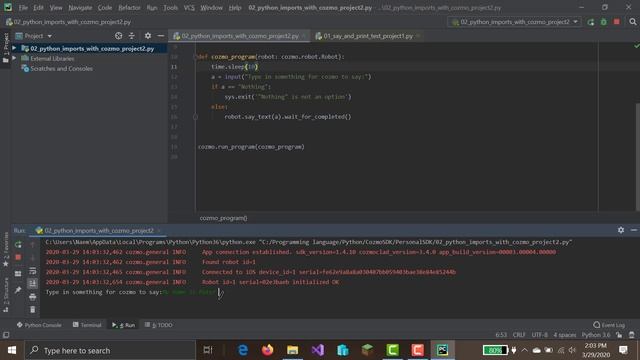This screenshot has width=640, height=360.
Task: Collapse all in the Project panel
Action: [131, 36]
